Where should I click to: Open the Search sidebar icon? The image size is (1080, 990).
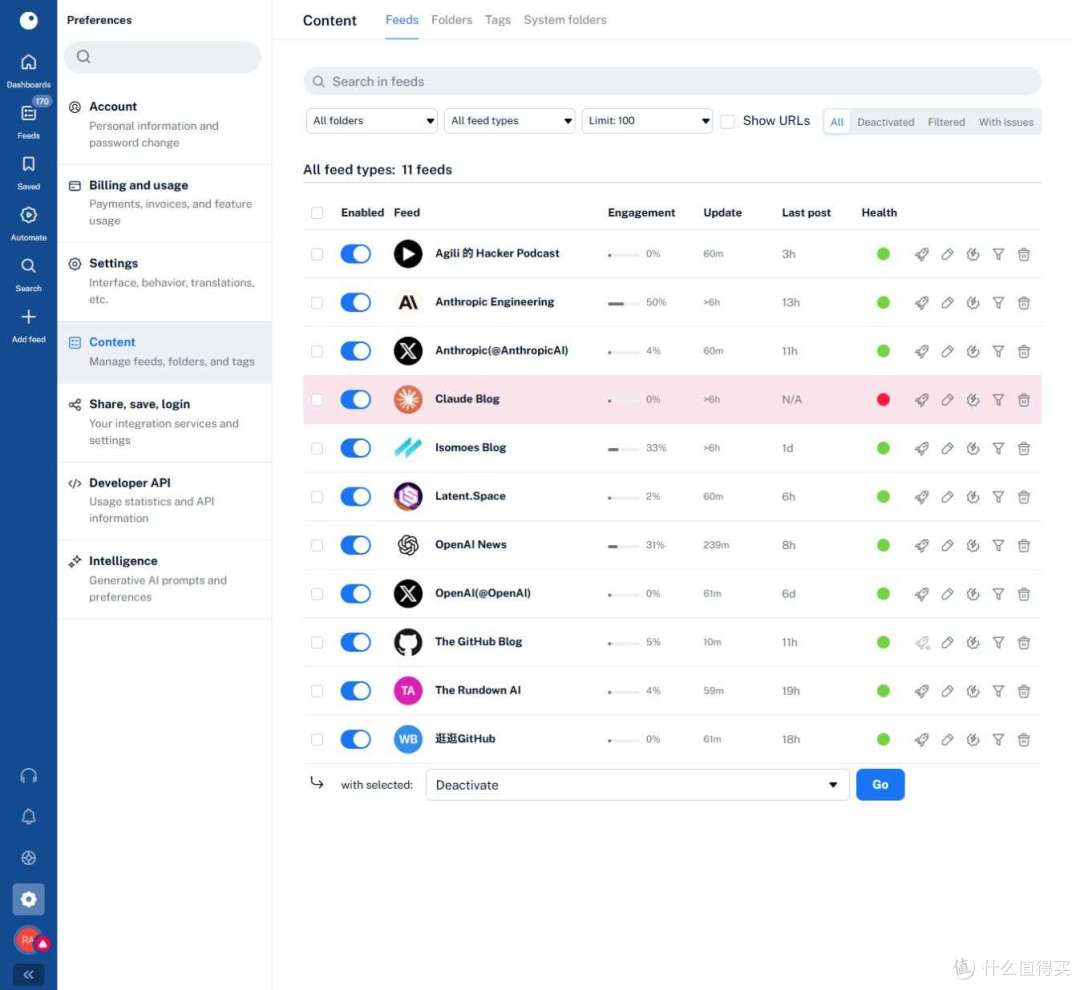(28, 274)
